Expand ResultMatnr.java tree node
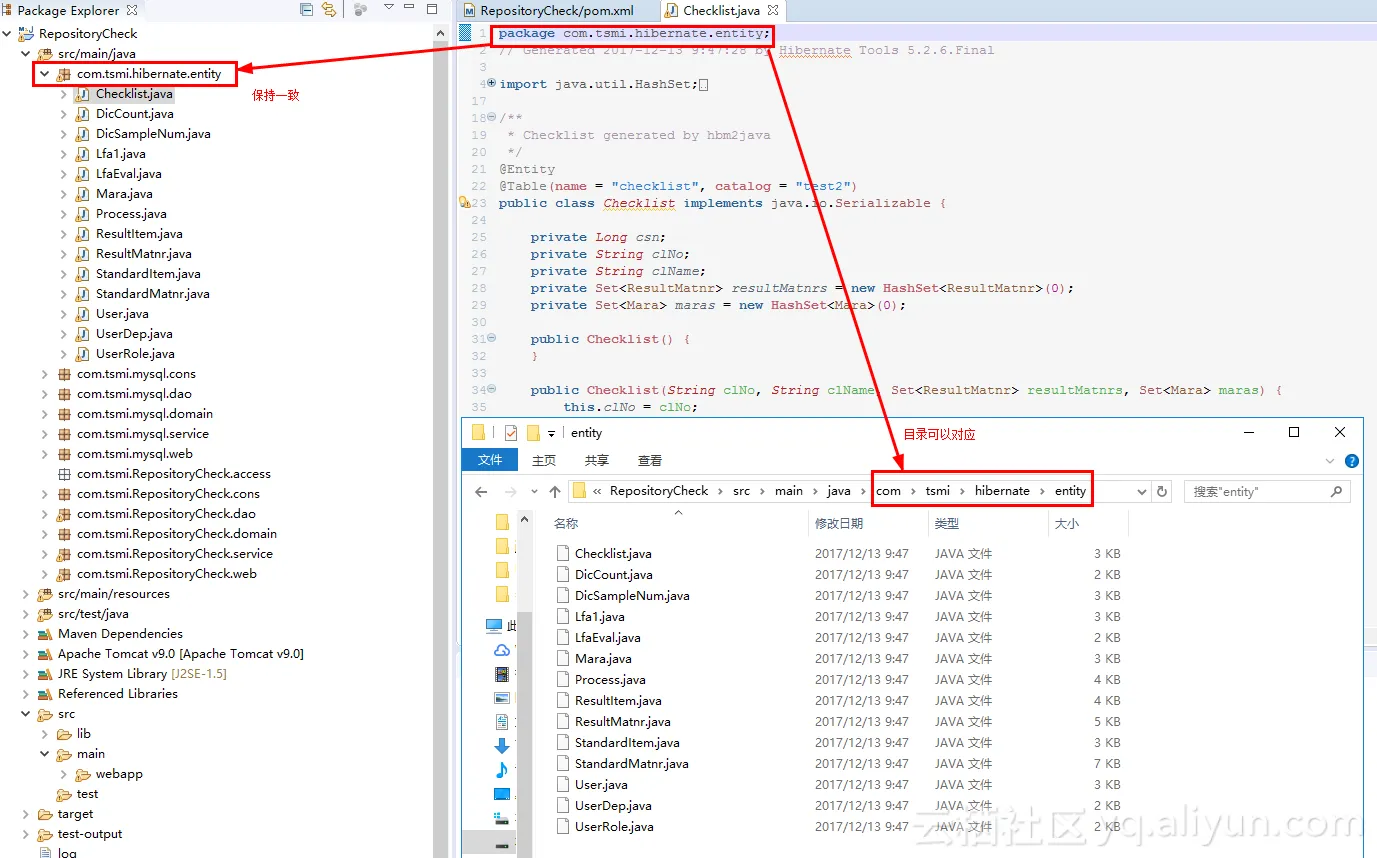This screenshot has width=1377, height=858. 64,254
